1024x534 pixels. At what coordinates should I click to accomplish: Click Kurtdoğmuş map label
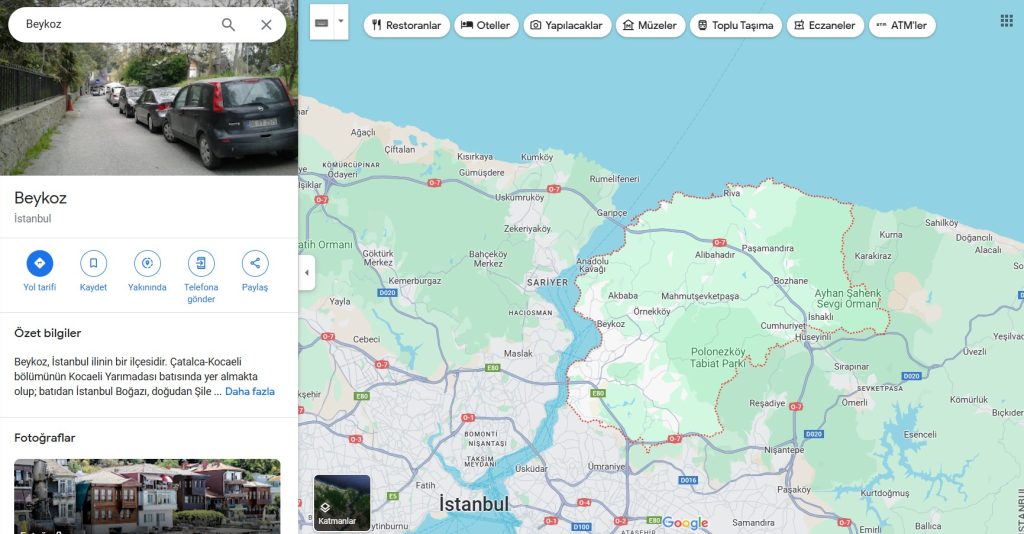click(884, 494)
